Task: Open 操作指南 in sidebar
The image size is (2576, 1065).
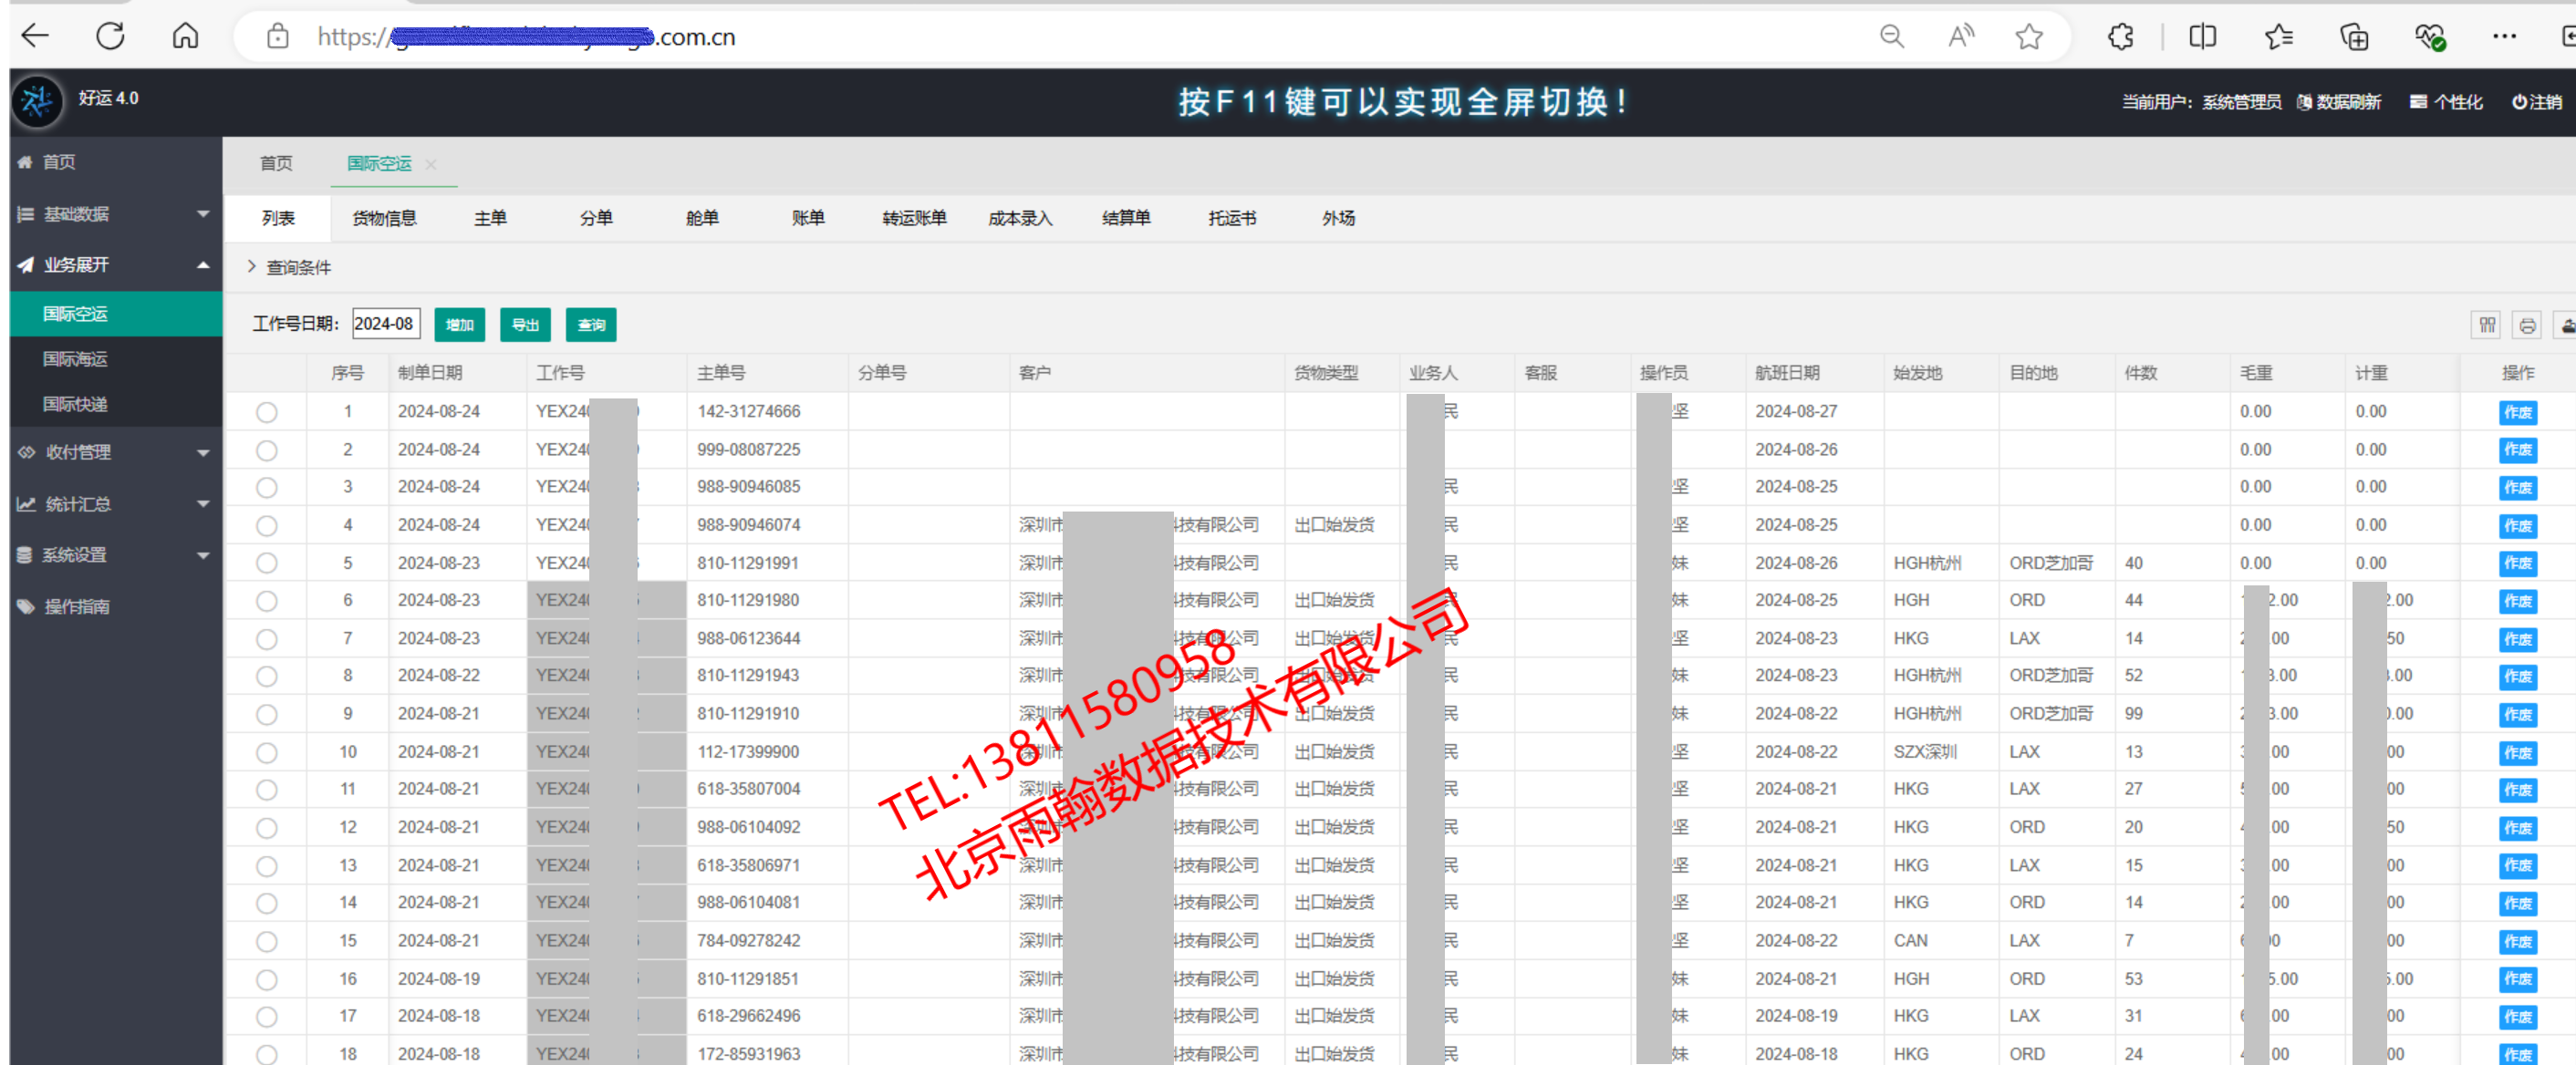Action: pos(115,606)
